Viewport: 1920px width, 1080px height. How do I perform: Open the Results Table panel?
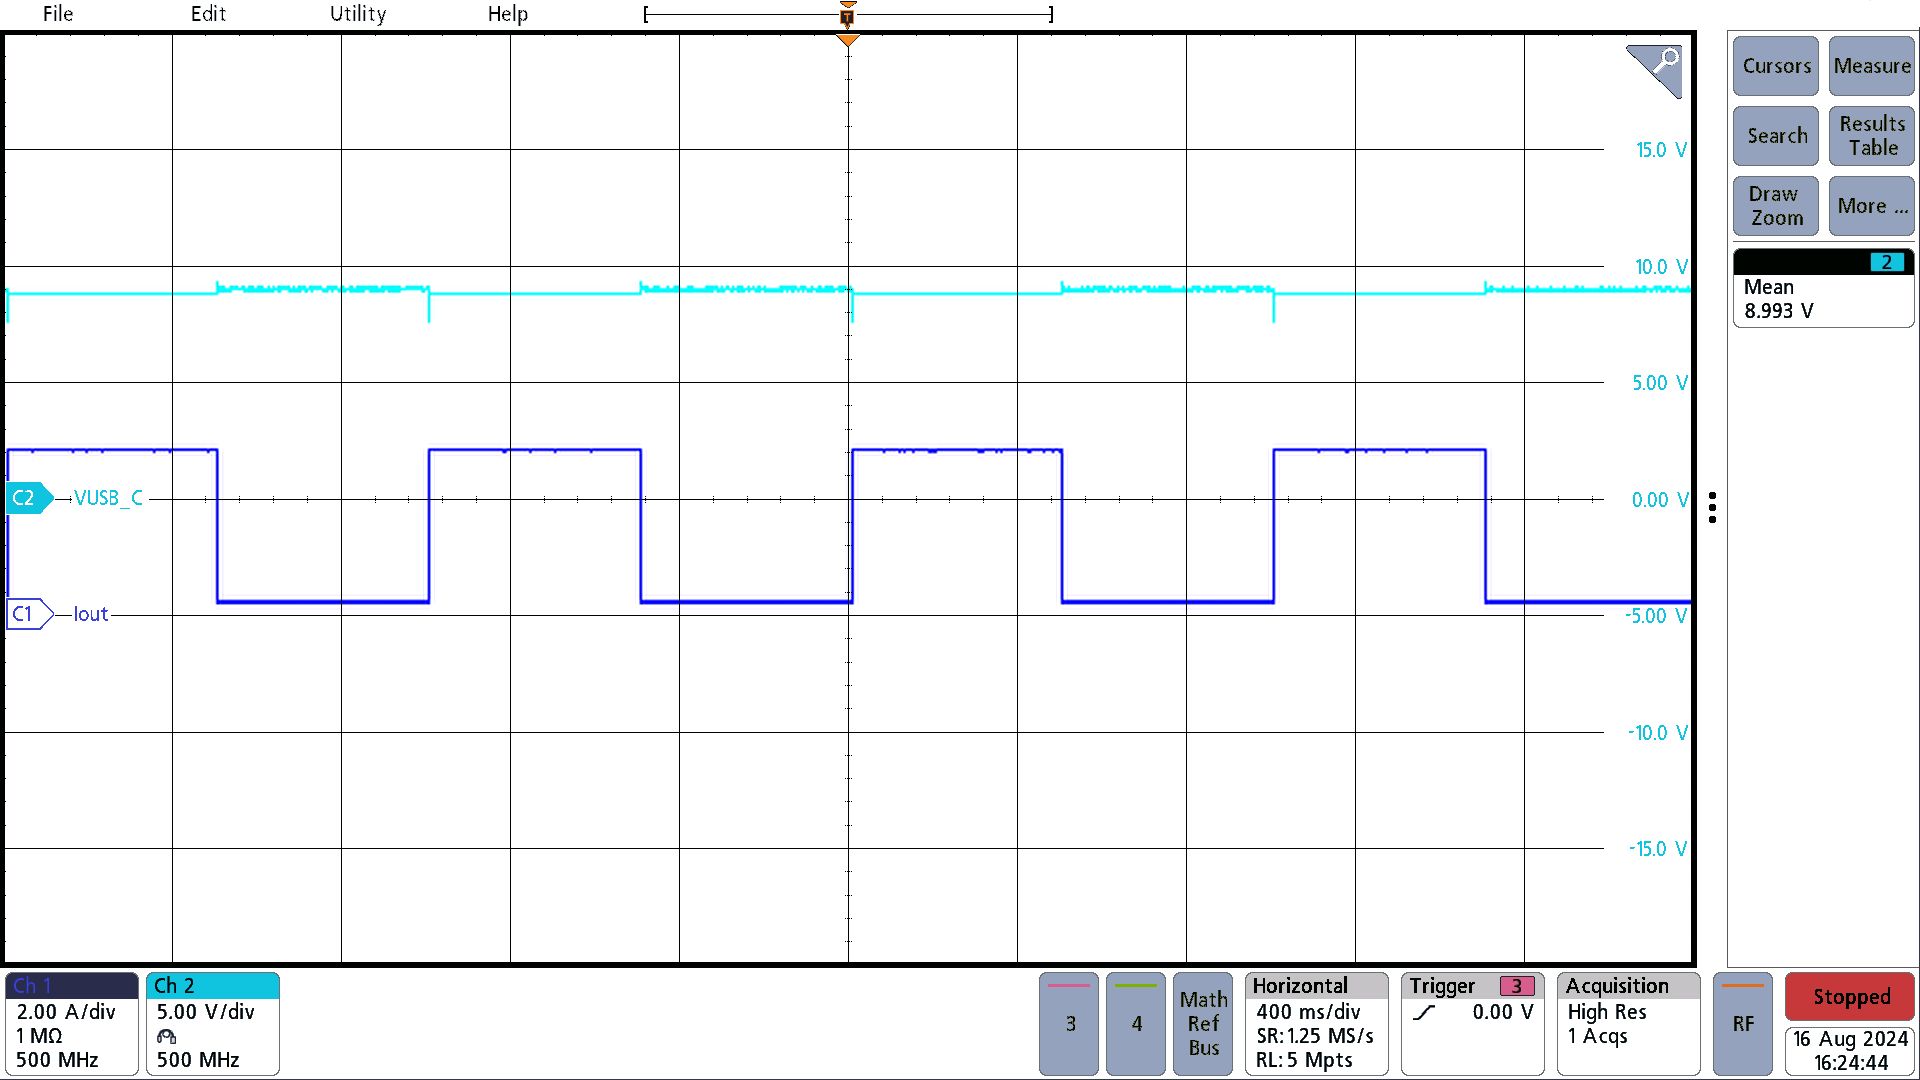(1870, 136)
